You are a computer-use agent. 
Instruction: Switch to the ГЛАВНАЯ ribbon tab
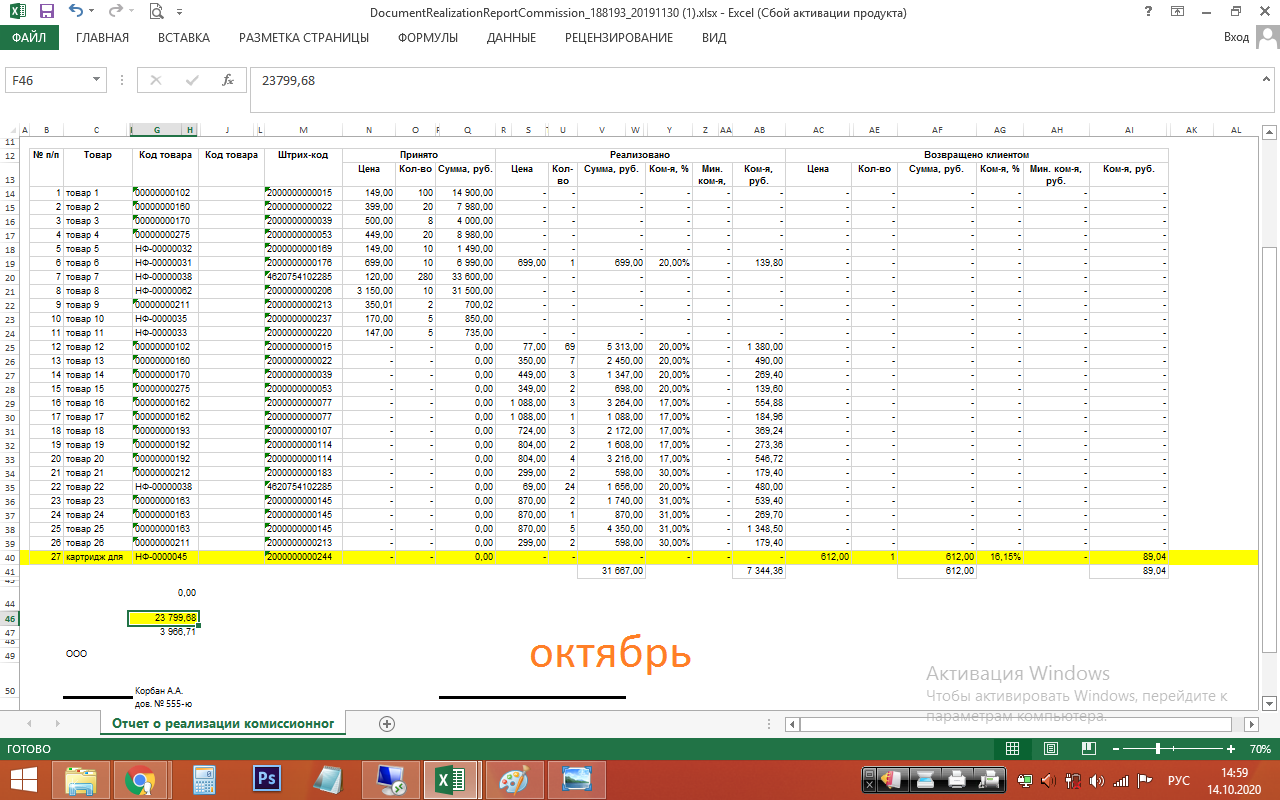[x=102, y=38]
